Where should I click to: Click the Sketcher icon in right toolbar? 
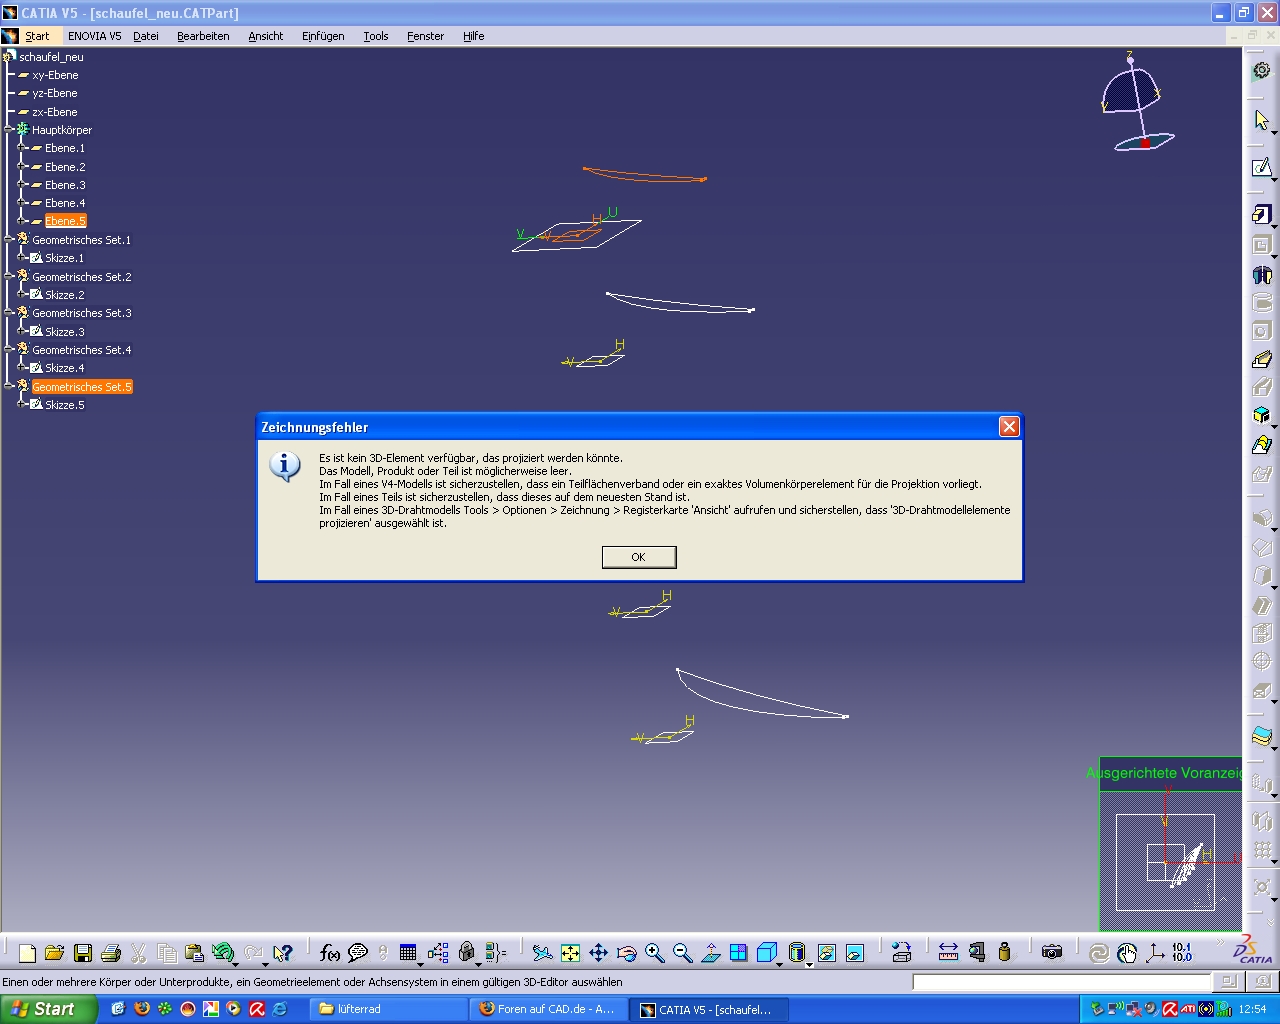pyautogui.click(x=1262, y=167)
